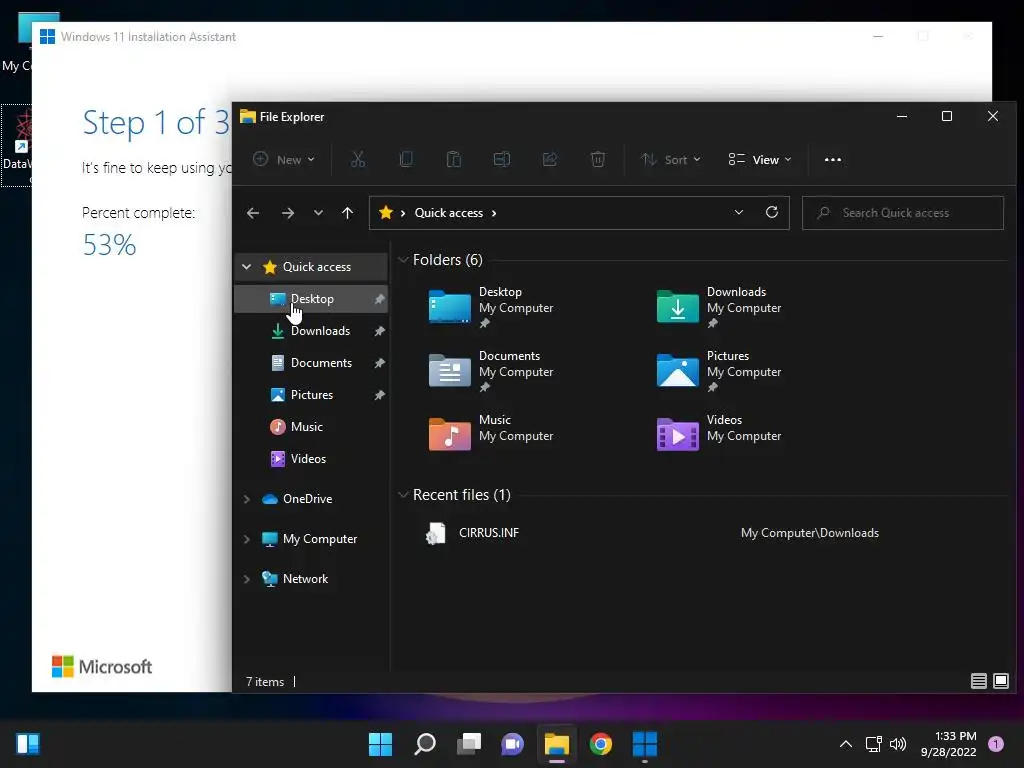Click My Computer\Downloads path text

point(809,533)
